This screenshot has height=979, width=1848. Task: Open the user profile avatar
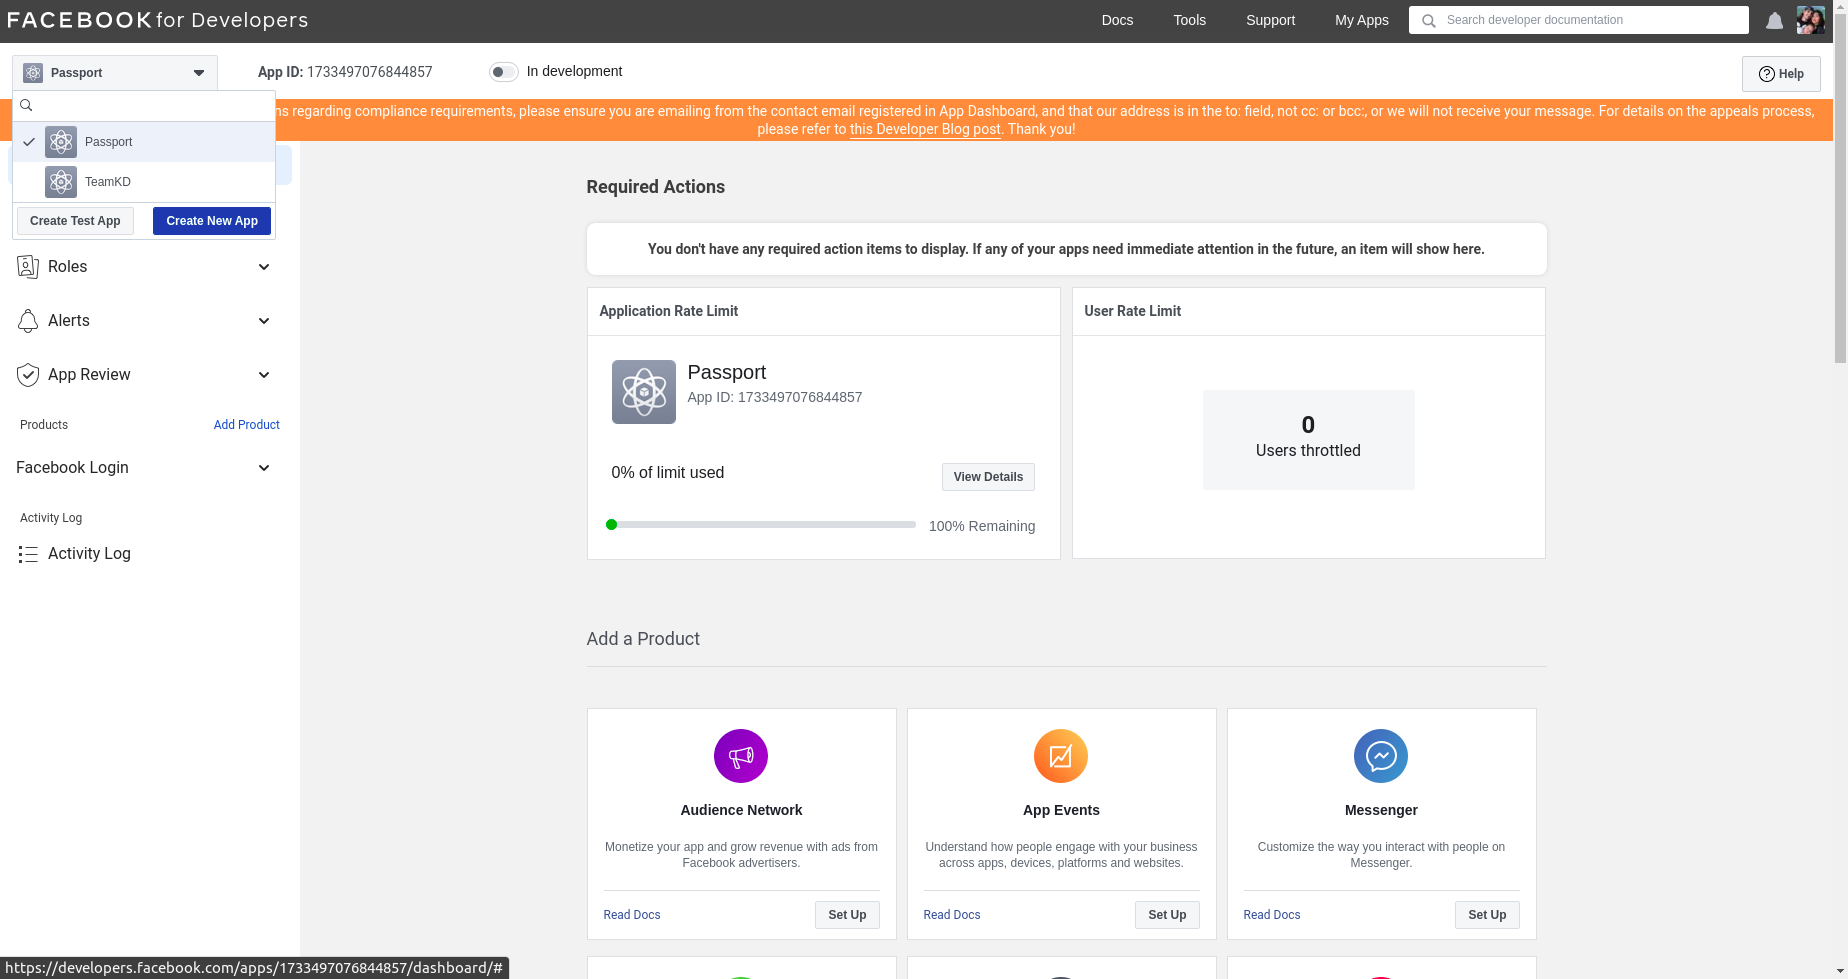(x=1810, y=20)
